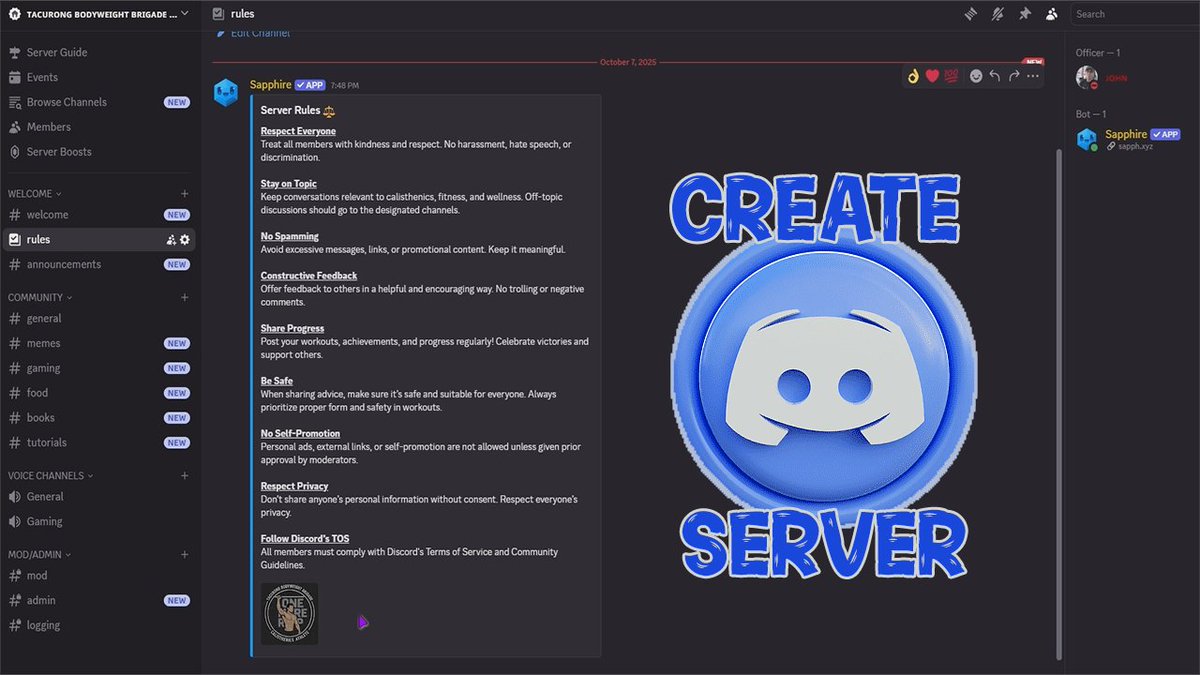This screenshot has height=675, width=1200.
Task: Open the Threads icon in channel header
Action: 970,14
